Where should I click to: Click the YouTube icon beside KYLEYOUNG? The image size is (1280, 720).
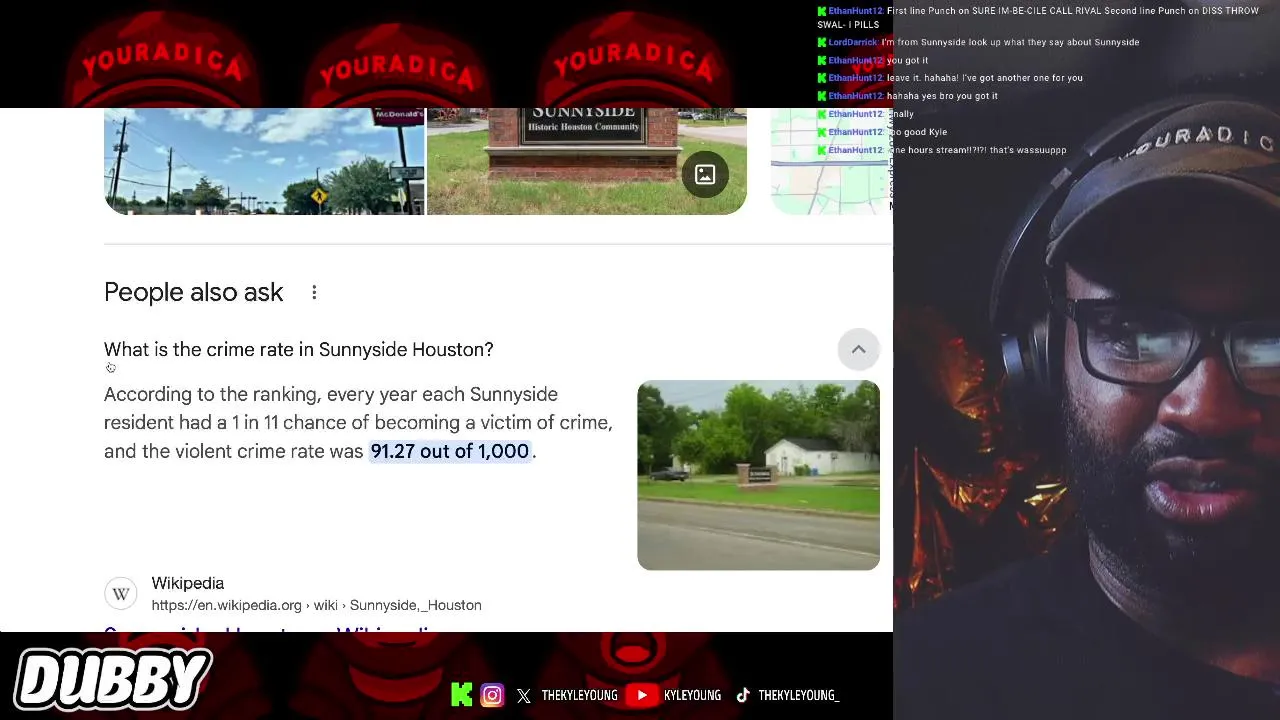(642, 695)
